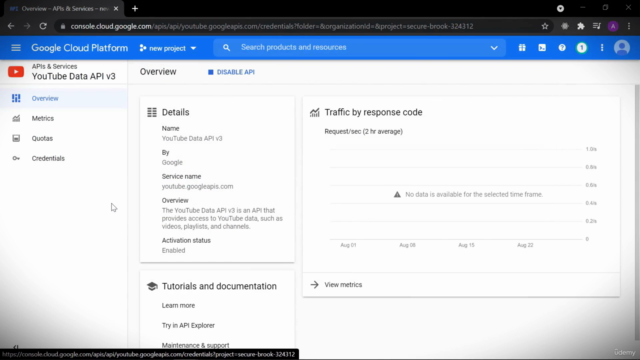Click the media control icon in Chrome toolbar
Screen dimensions: 640x360
pos(597,26)
